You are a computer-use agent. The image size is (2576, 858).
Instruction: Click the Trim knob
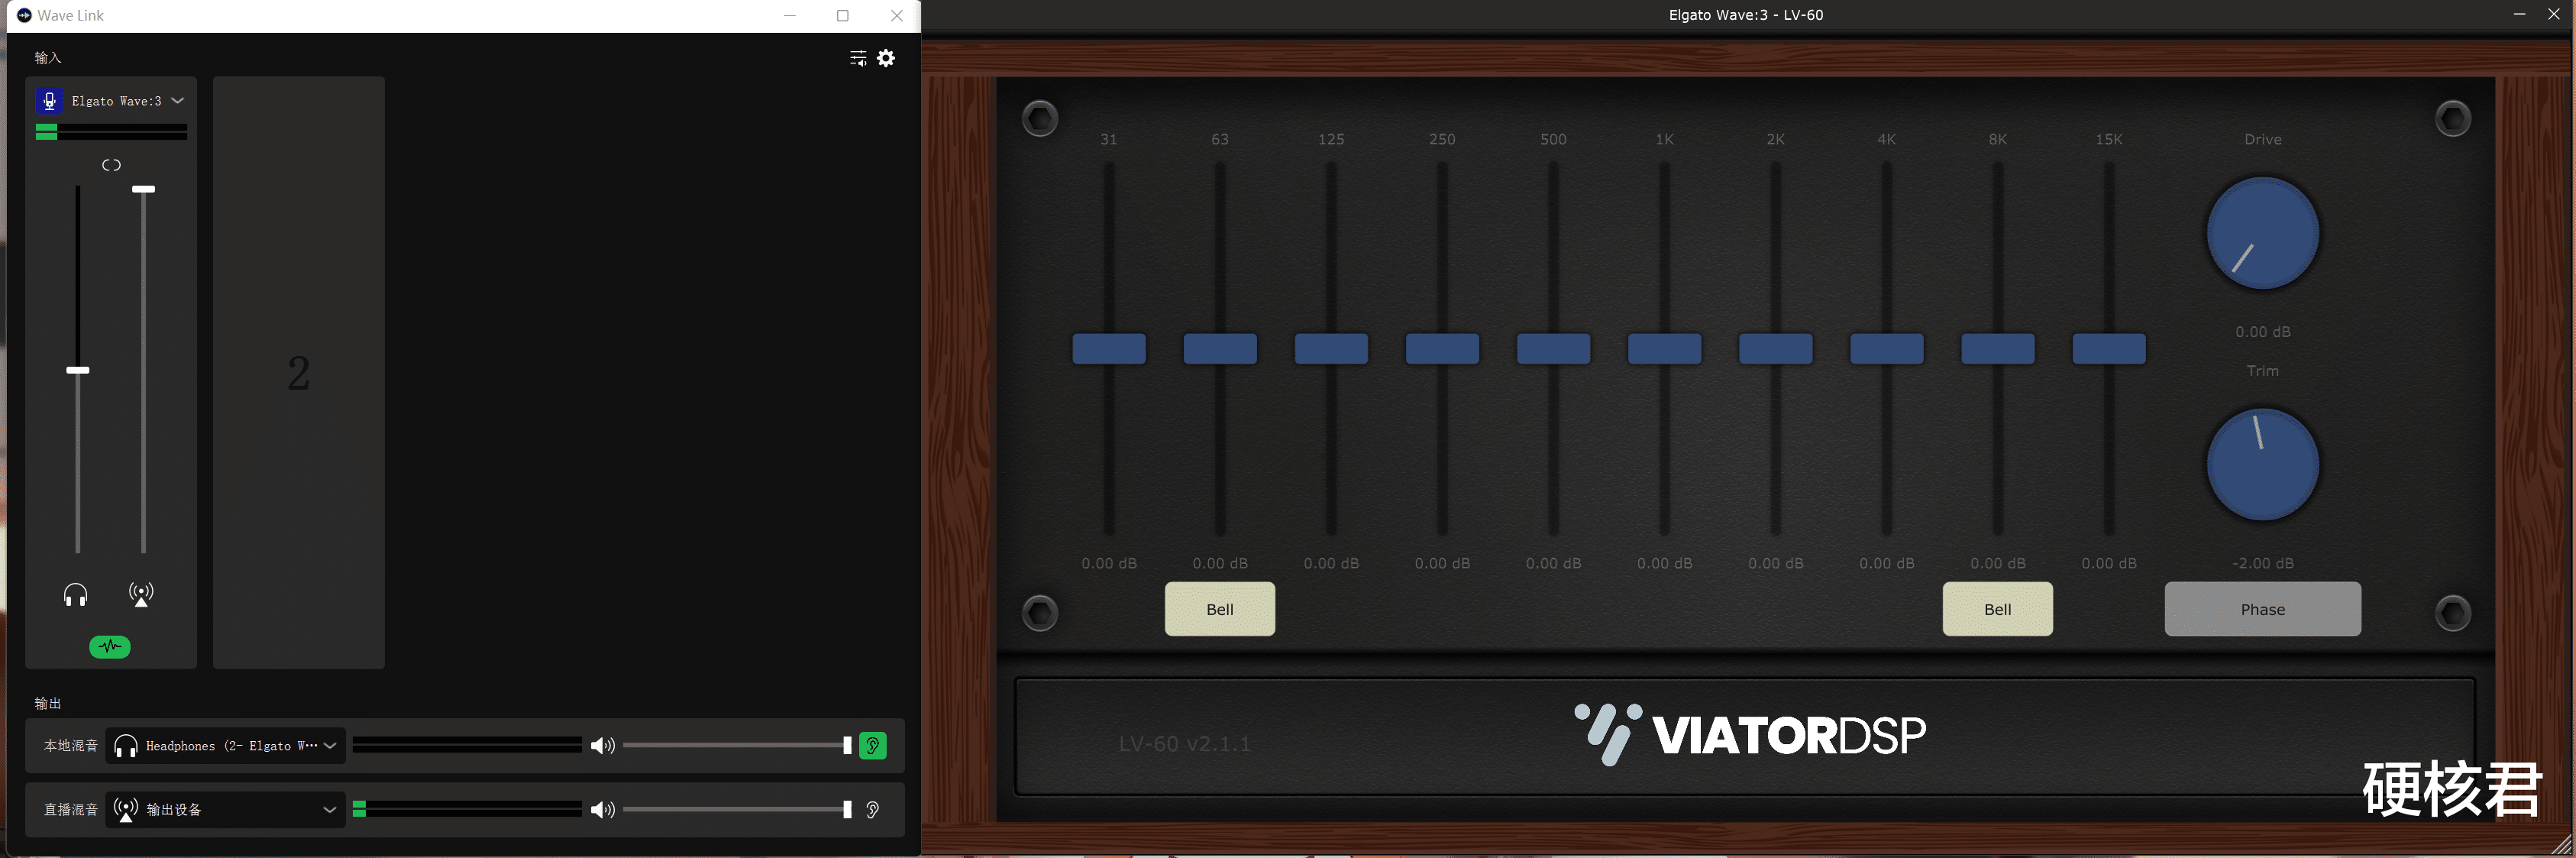(2262, 464)
